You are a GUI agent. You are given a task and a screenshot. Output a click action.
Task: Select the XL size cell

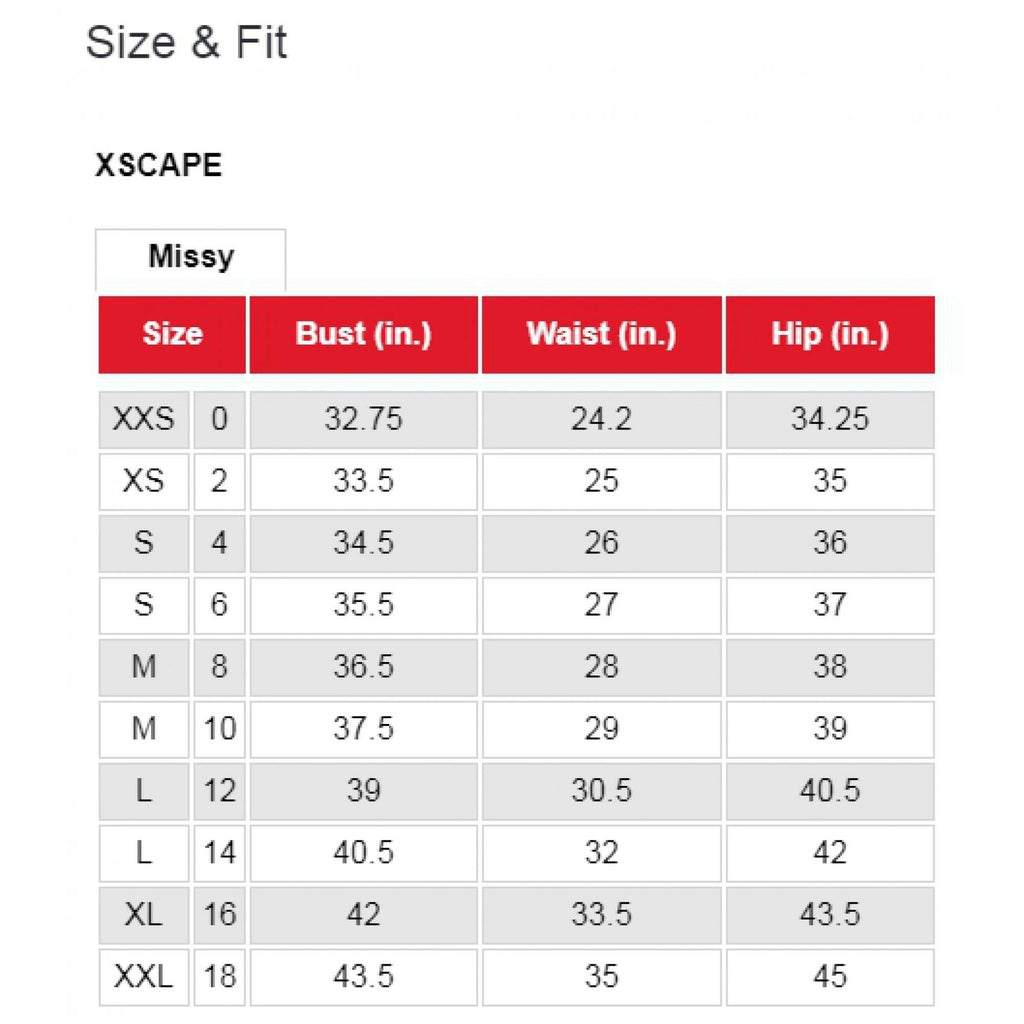point(144,914)
